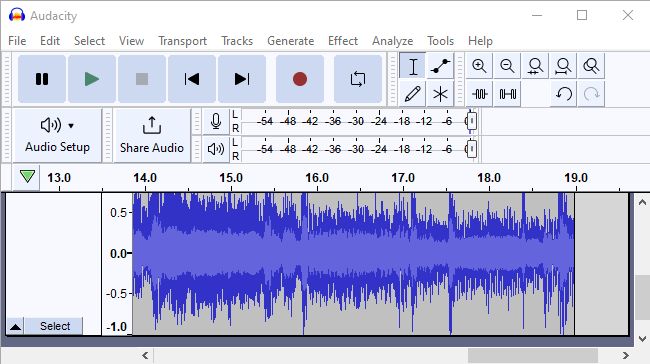Open the Select menu

(x=89, y=41)
